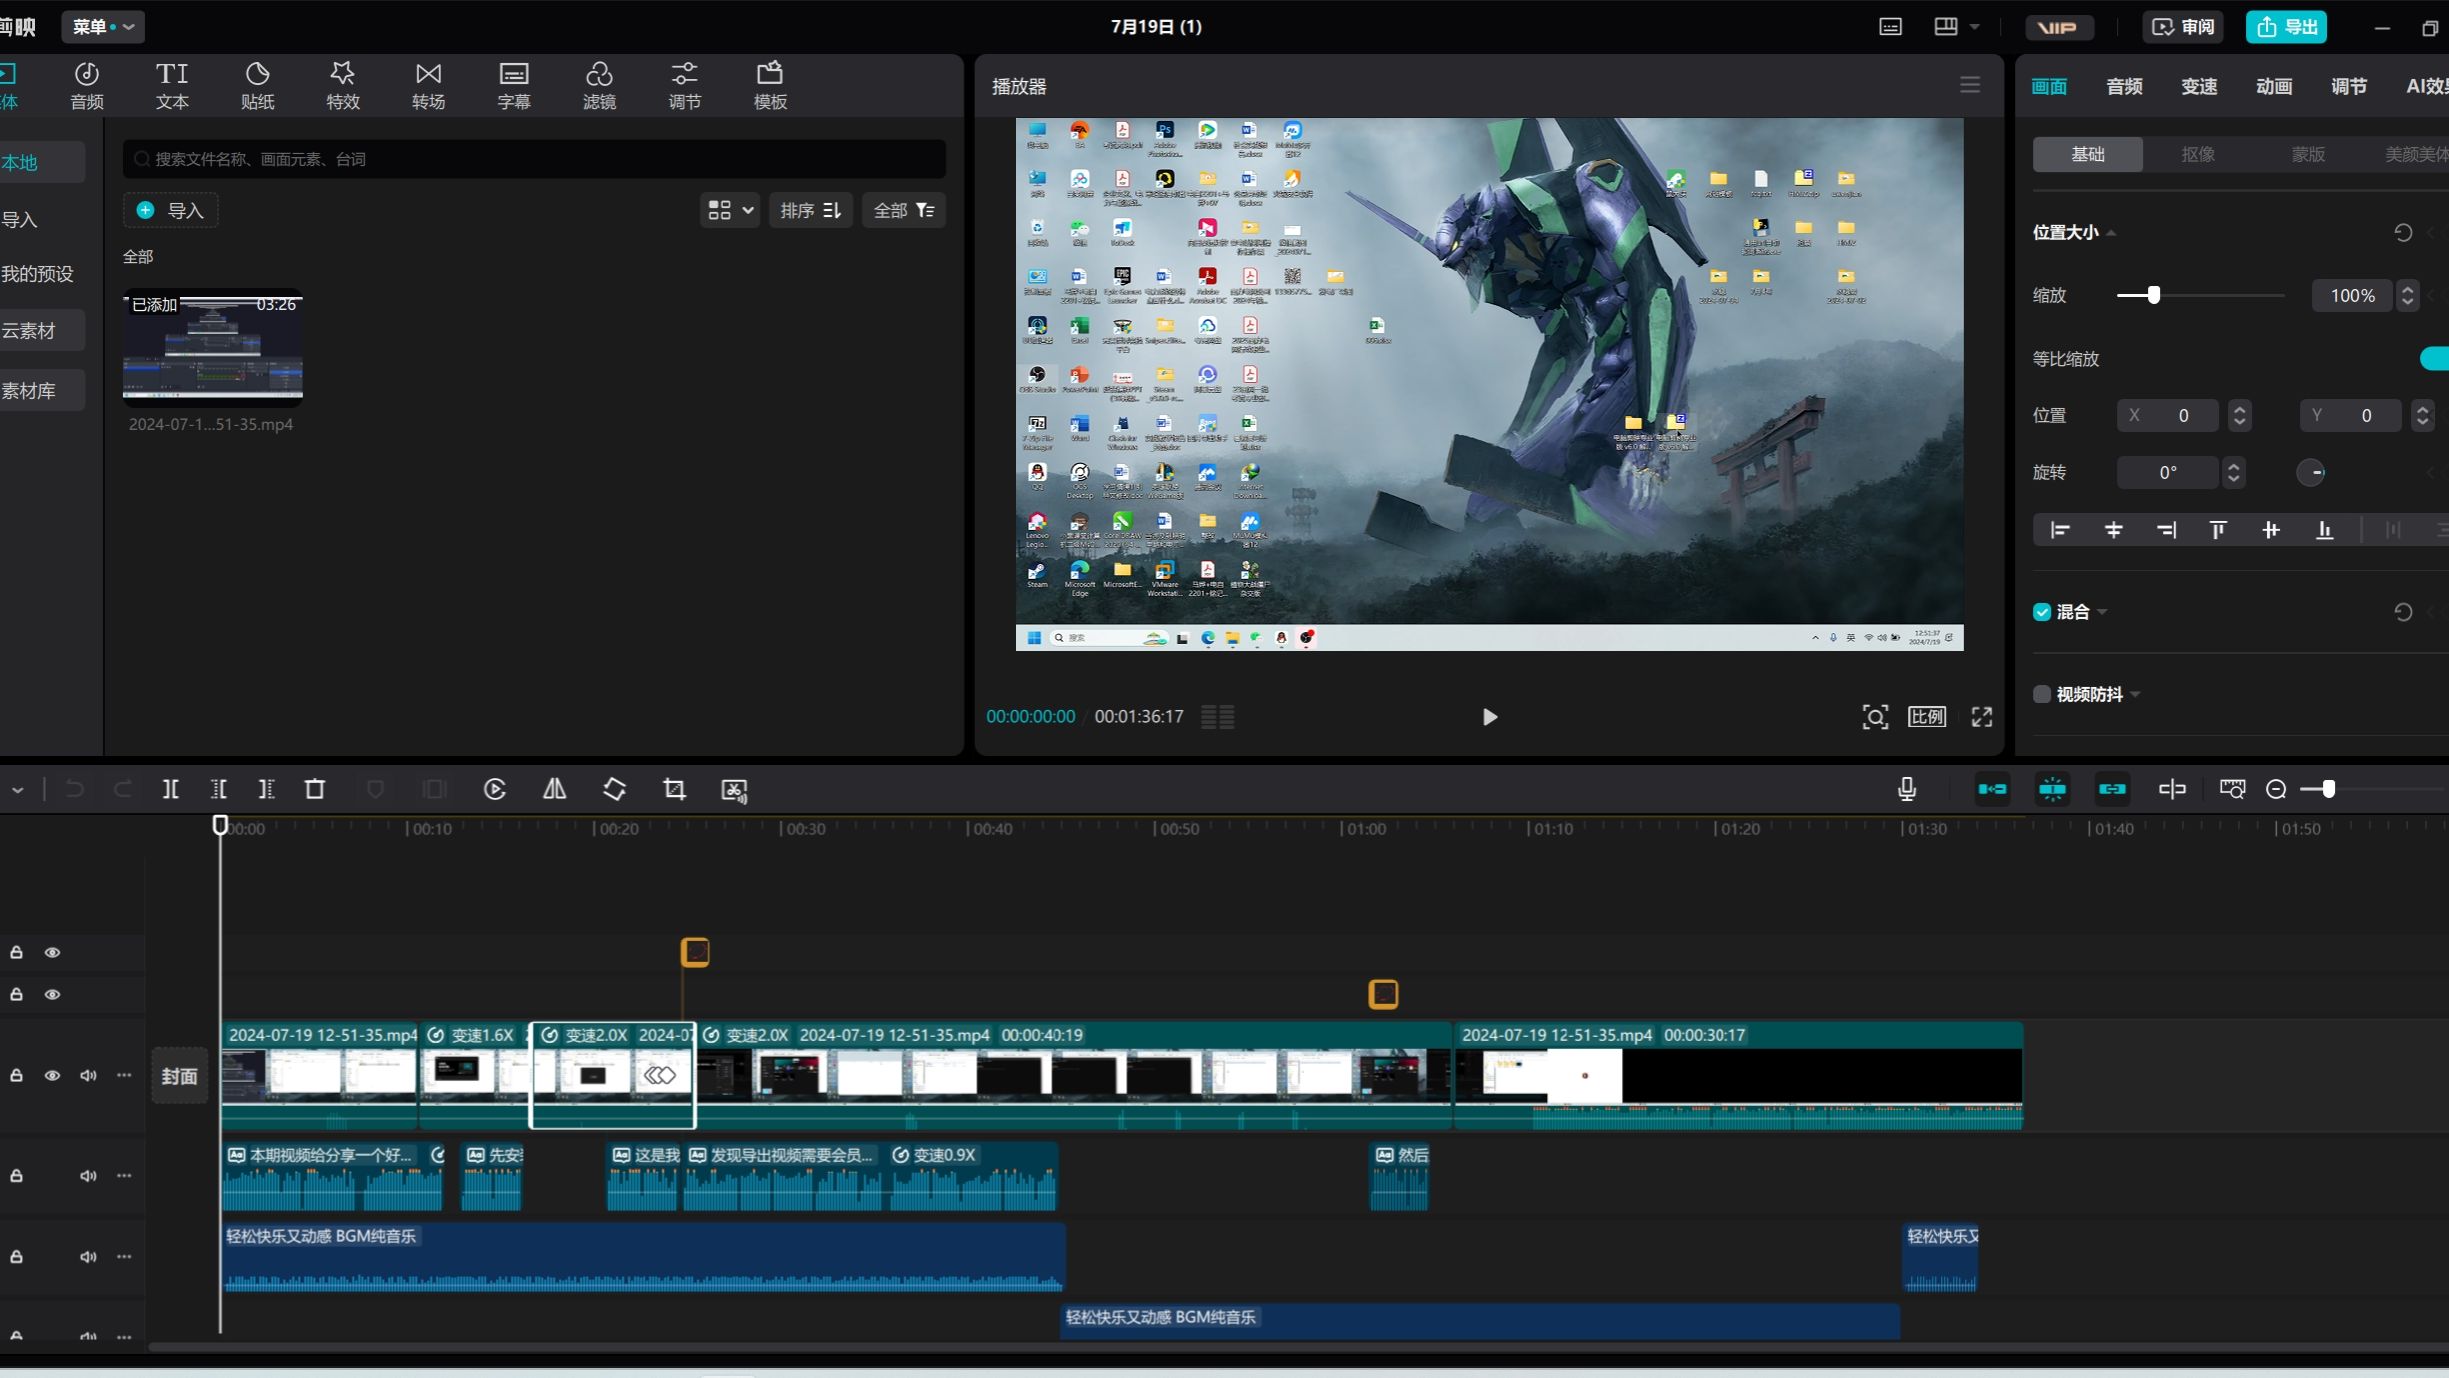Click the media search input field
Screen dimensions: 2449x1378
pyautogui.click(x=534, y=159)
